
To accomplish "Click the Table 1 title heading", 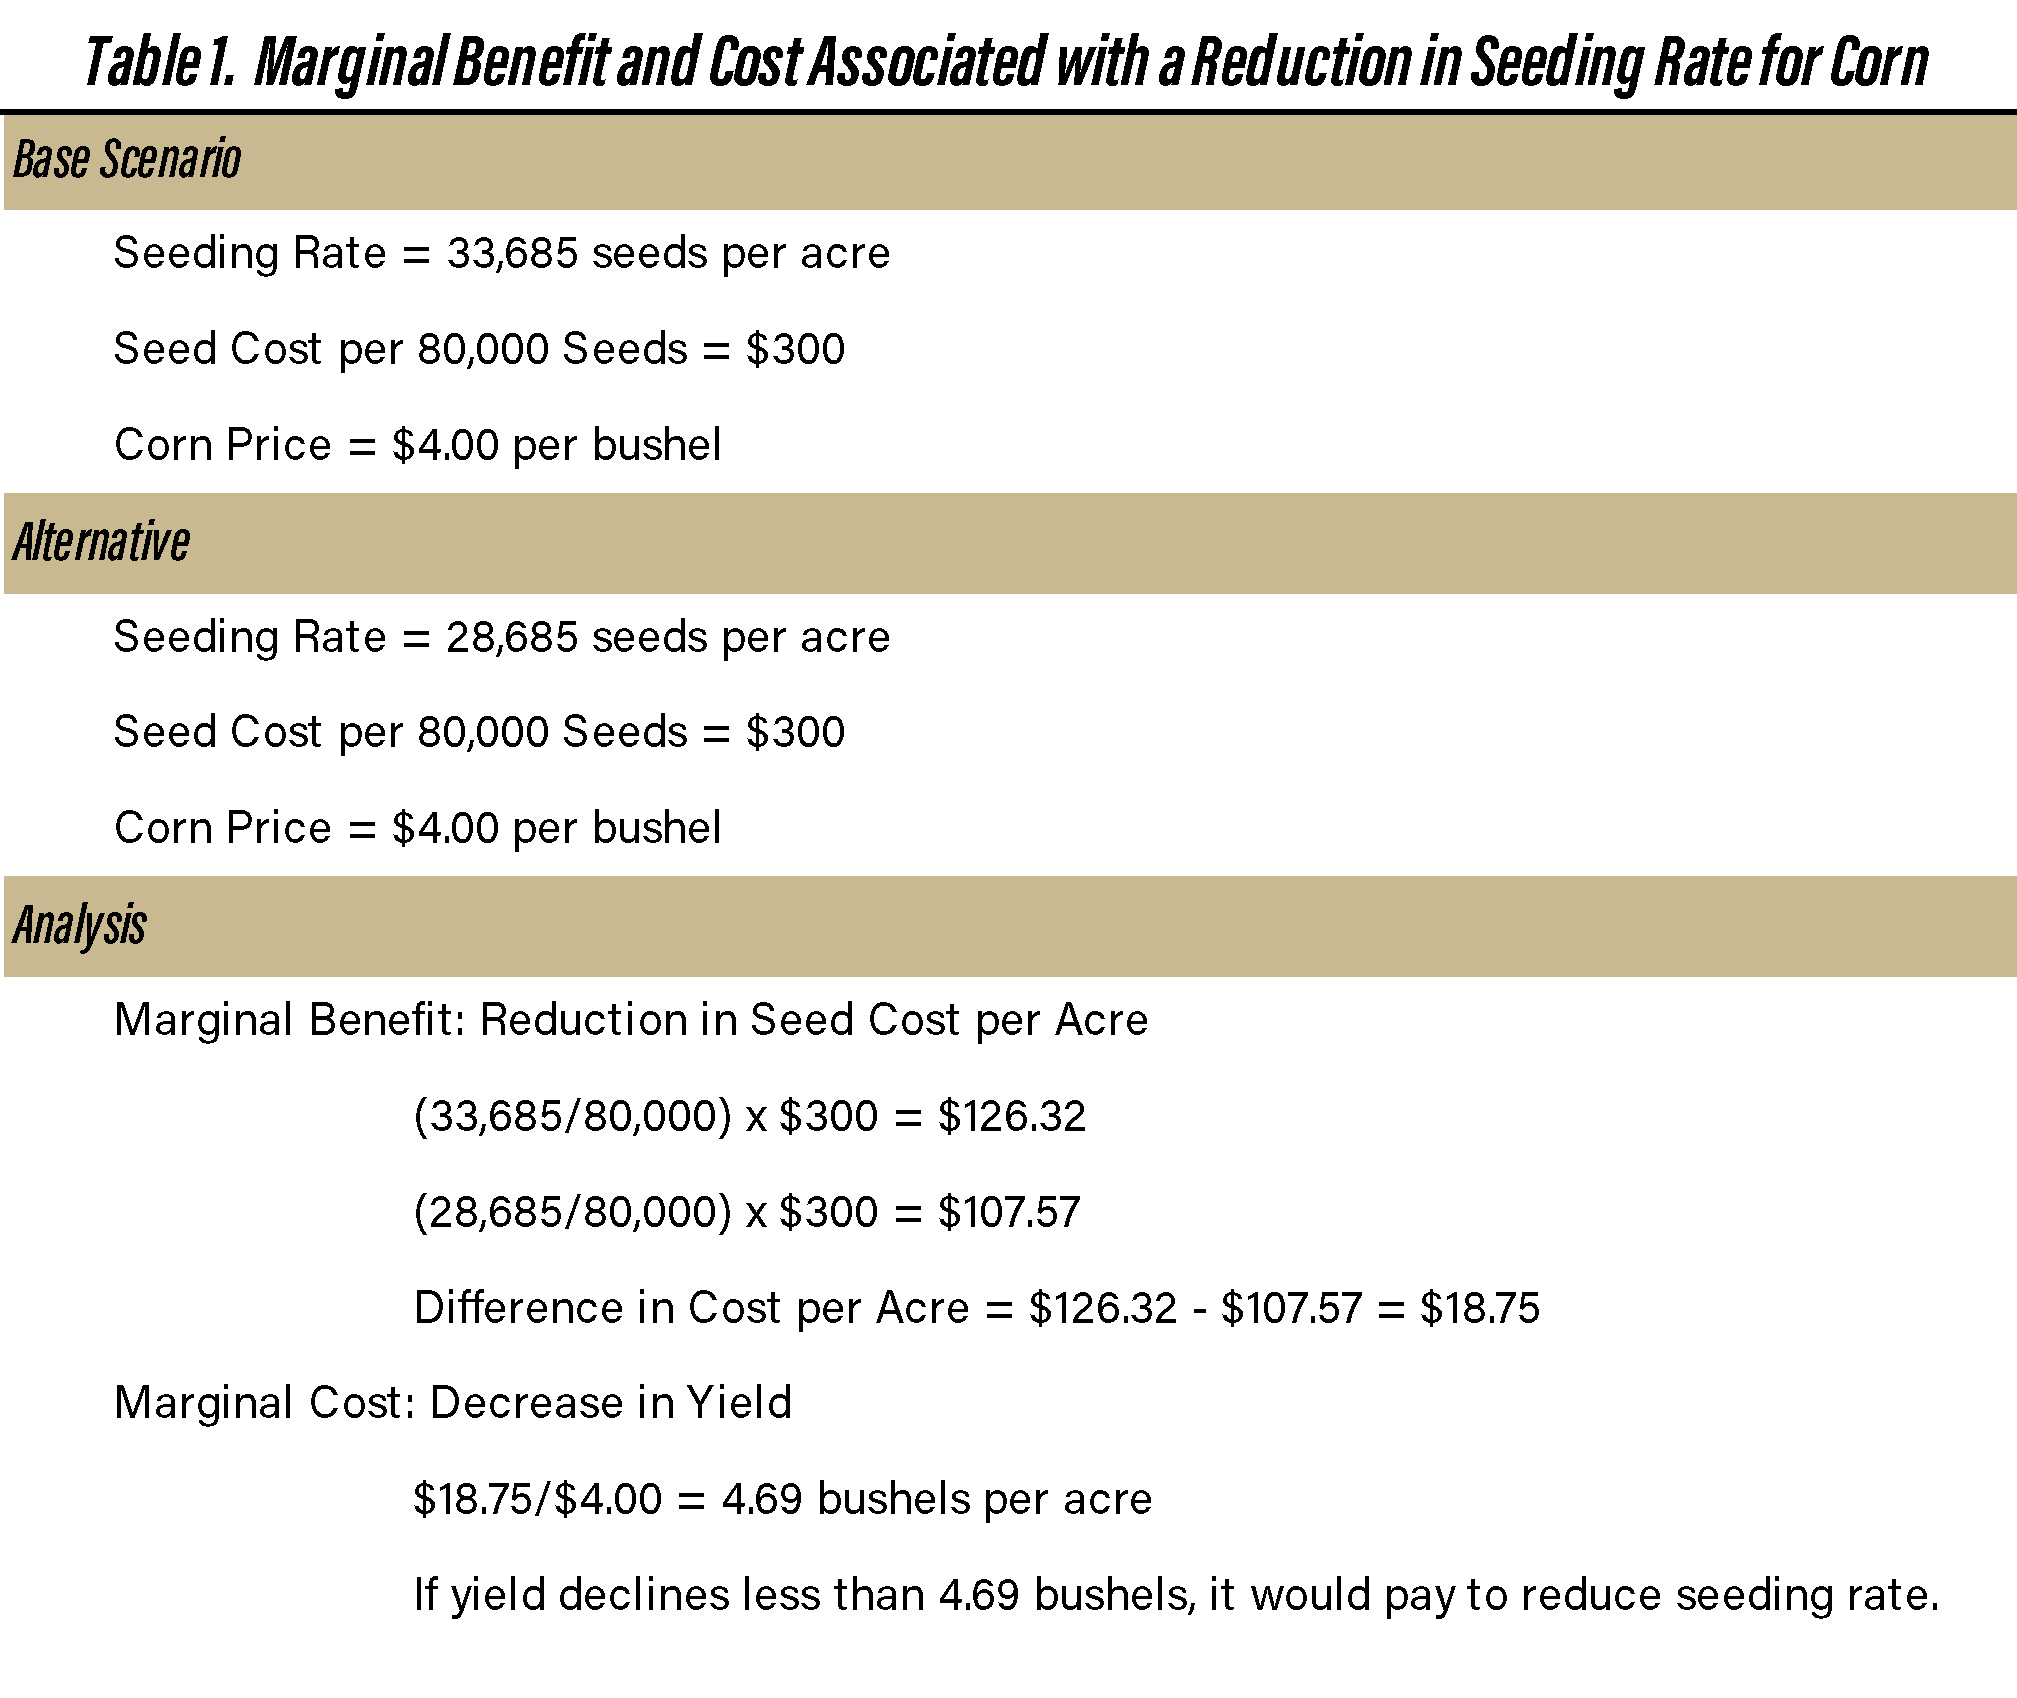I will tap(1006, 62).
